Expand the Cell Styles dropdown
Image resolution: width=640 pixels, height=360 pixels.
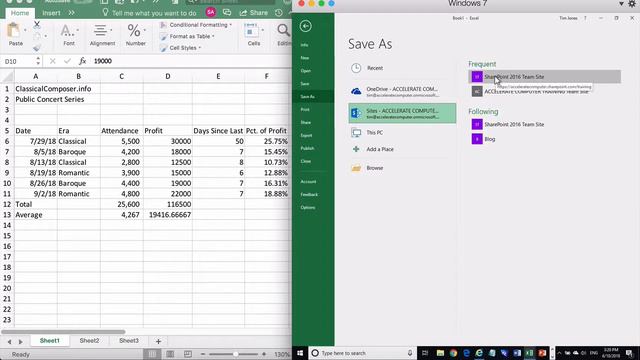[x=200, y=48]
